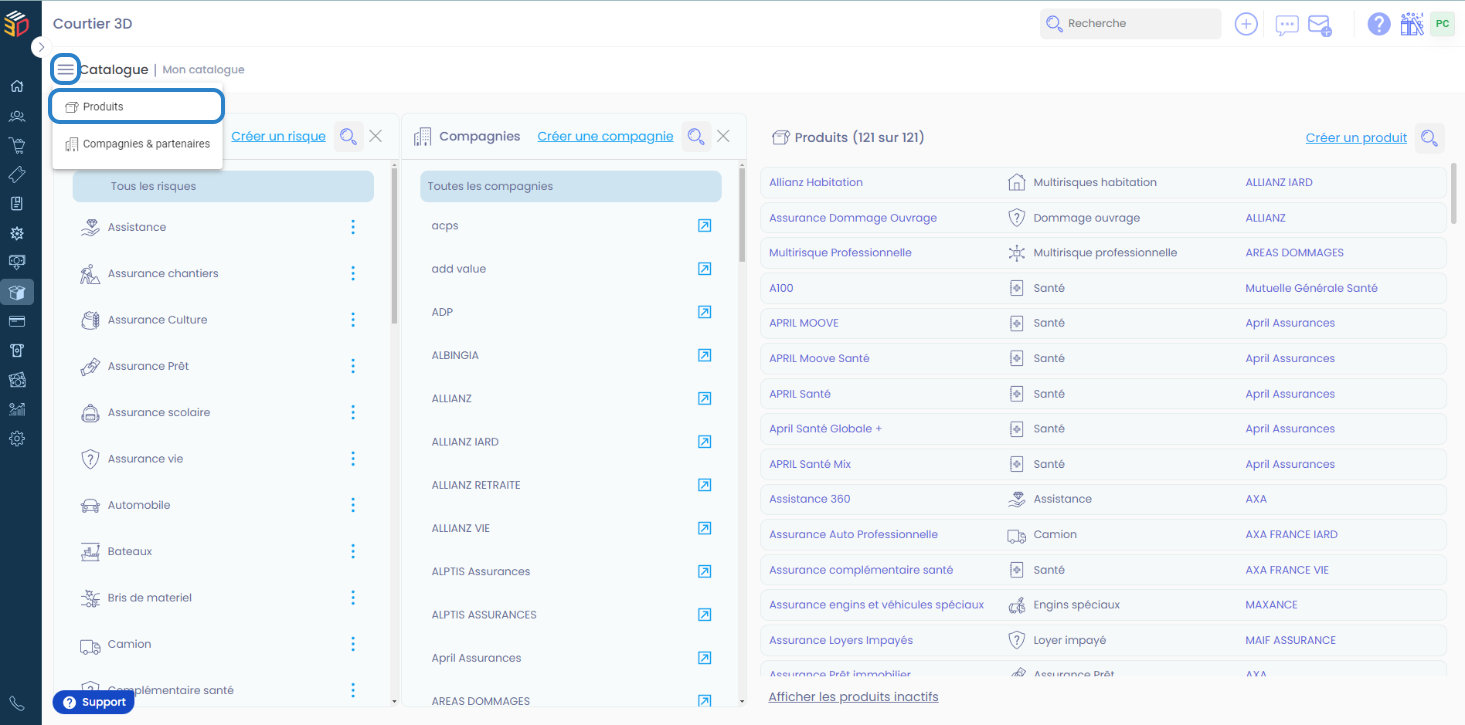
Task: Click the new email envelope icon
Action: point(1319,25)
